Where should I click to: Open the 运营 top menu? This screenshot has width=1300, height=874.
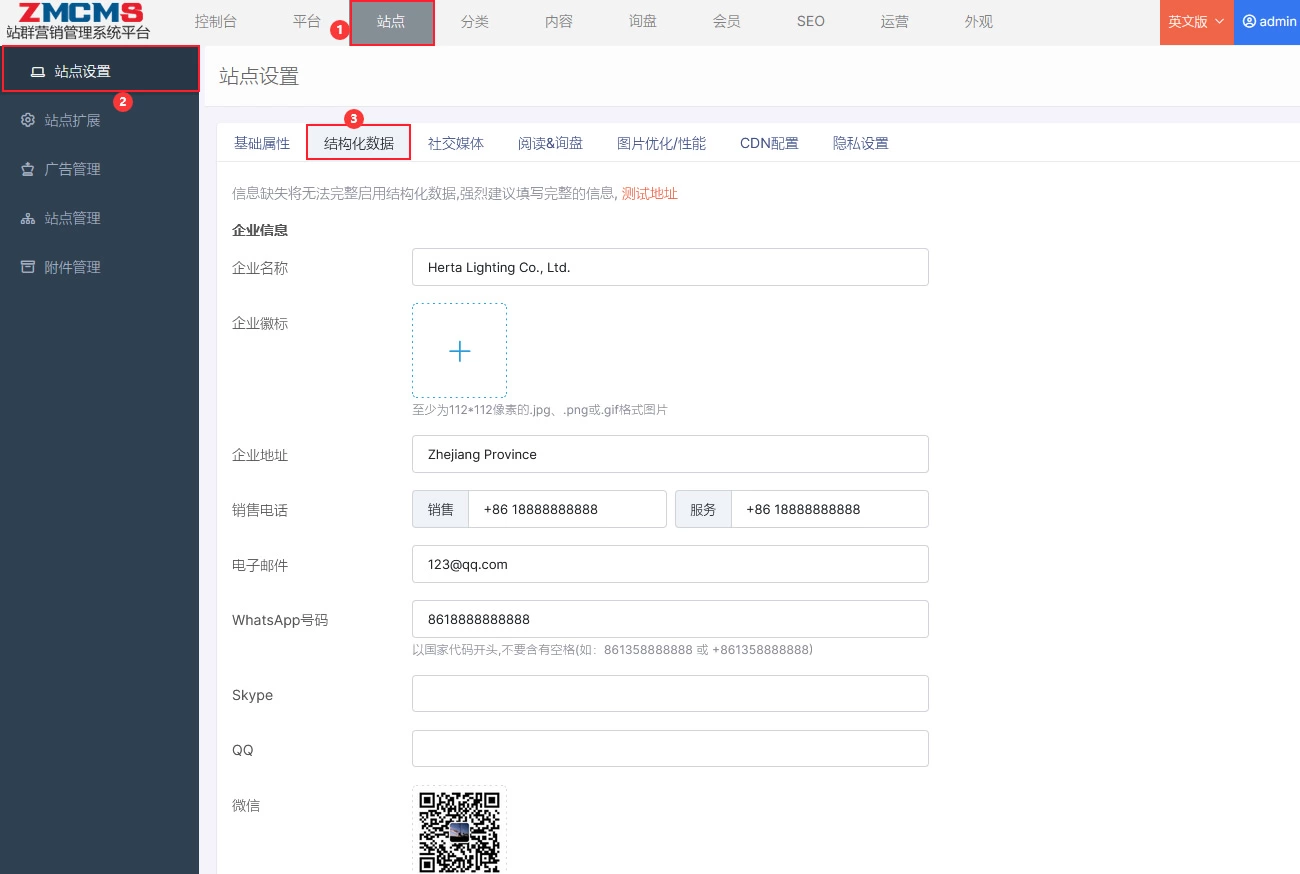click(x=895, y=21)
